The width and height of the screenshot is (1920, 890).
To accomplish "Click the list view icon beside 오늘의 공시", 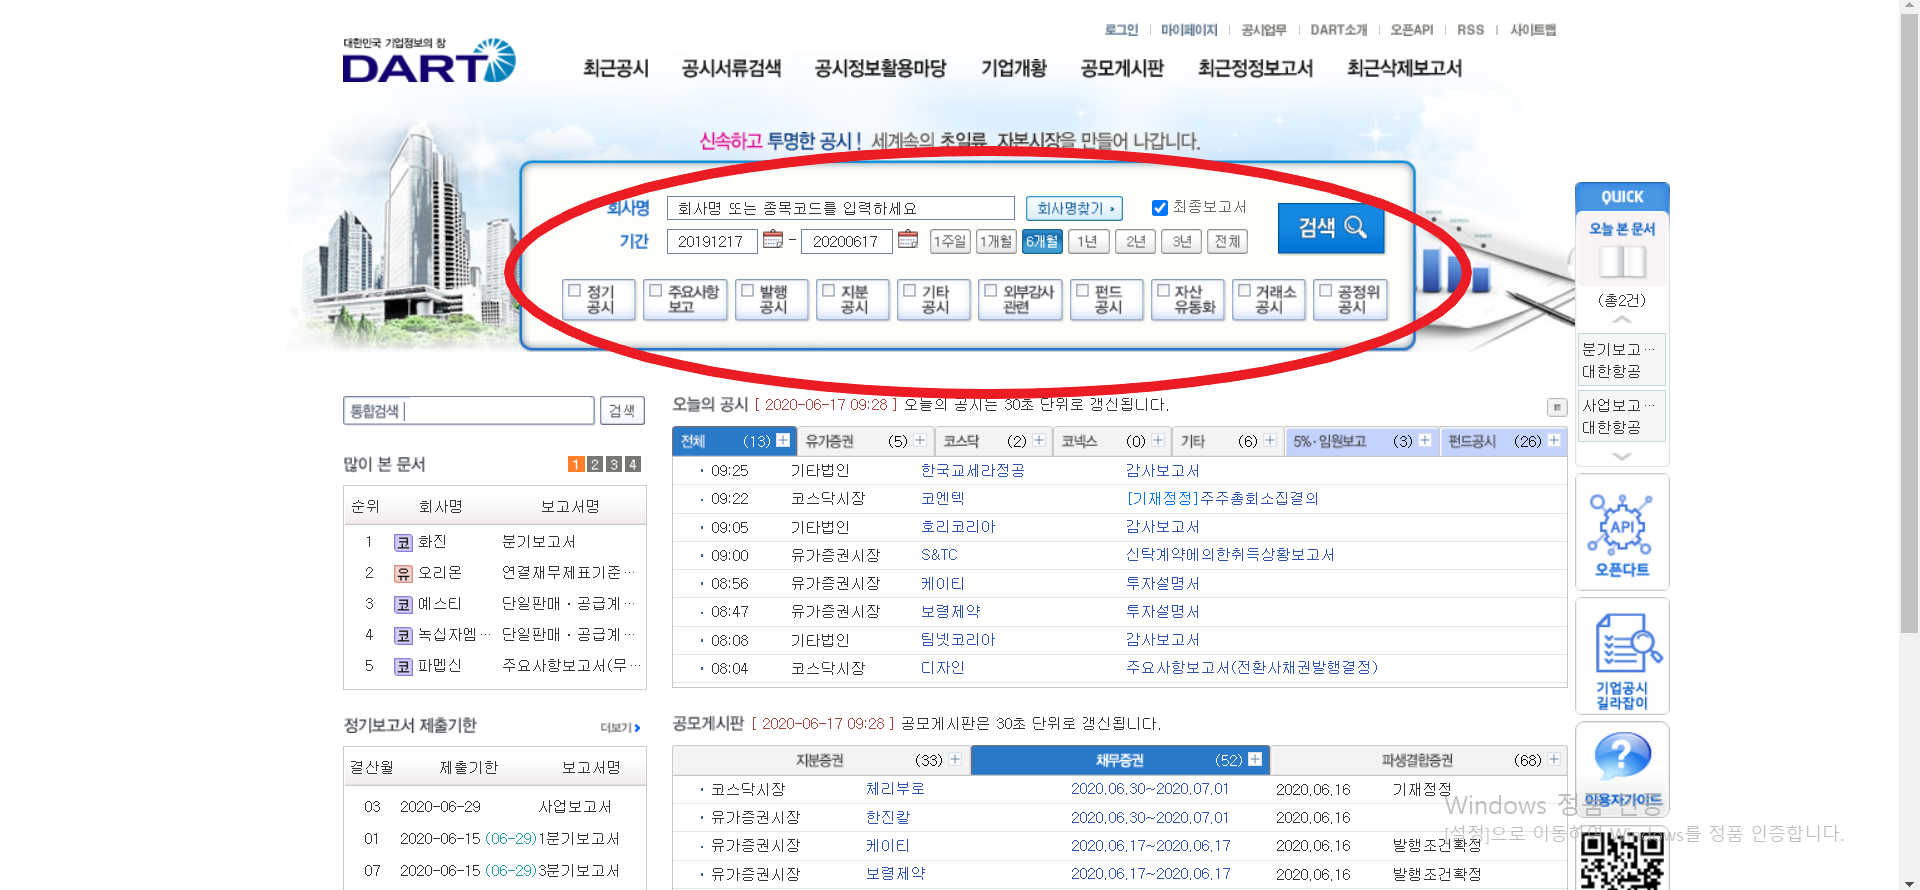I will pyautogui.click(x=1556, y=407).
